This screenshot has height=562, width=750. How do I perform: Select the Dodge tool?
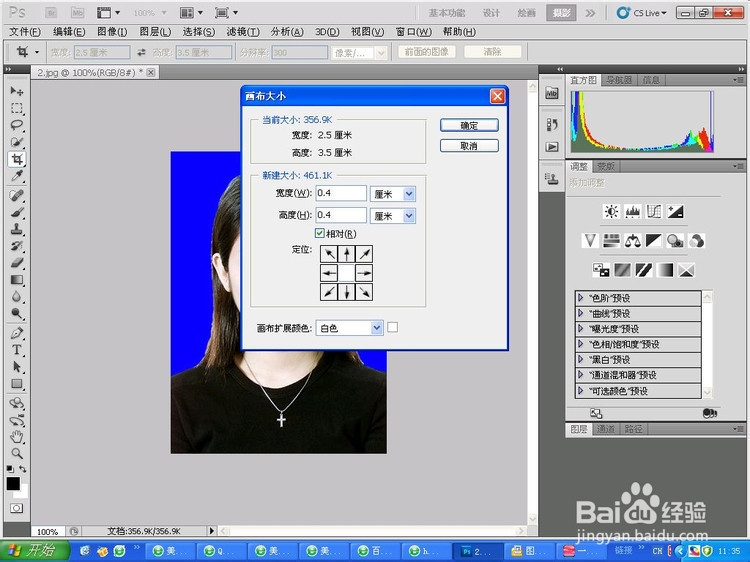(x=17, y=313)
